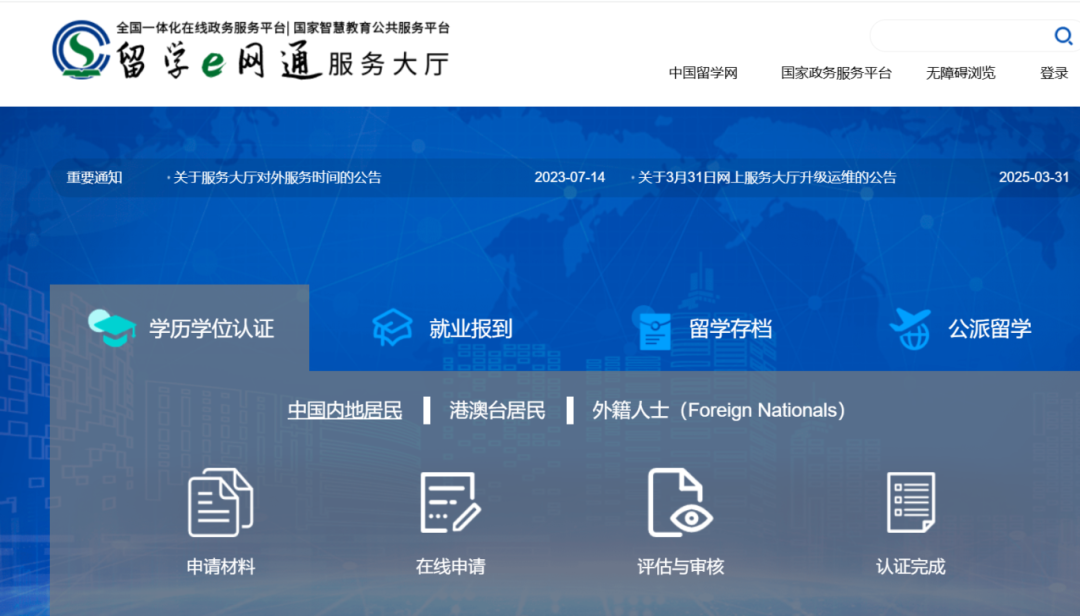Click the 登录 login link
The height and width of the screenshot is (616, 1080).
tap(1054, 73)
